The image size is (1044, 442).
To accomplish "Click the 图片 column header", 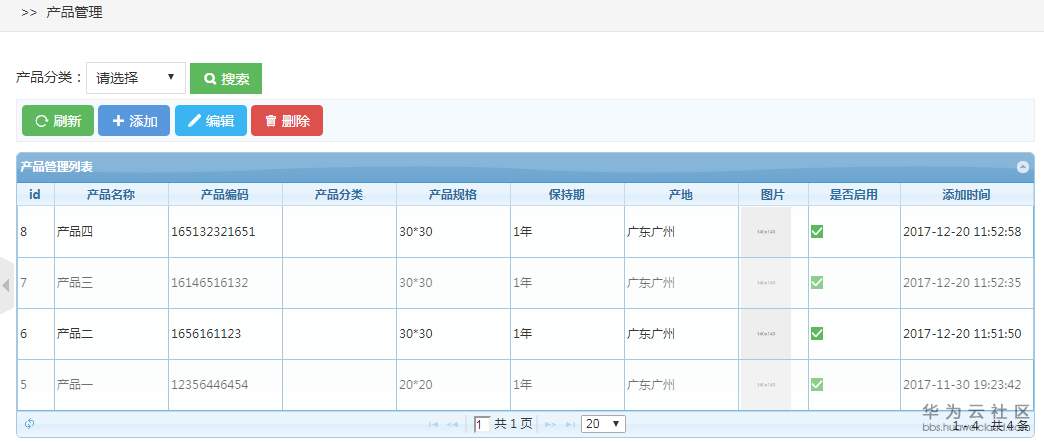I will (772, 194).
